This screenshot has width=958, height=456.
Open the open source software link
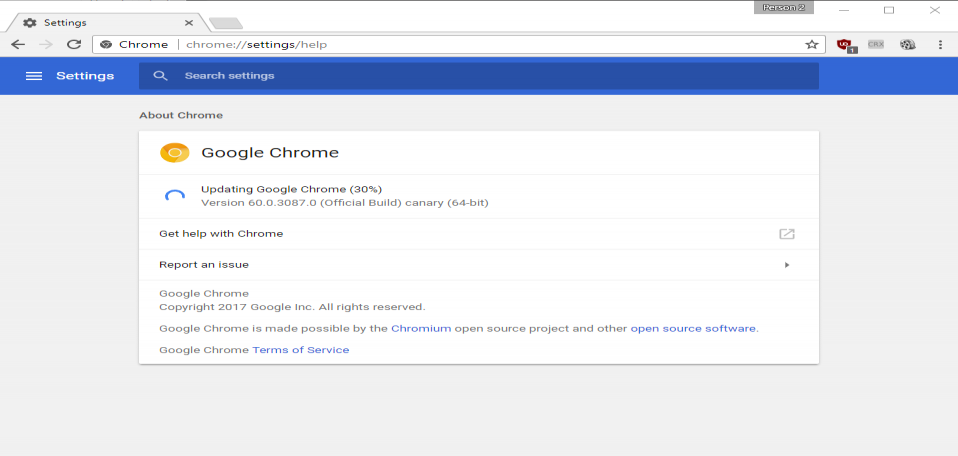[693, 328]
